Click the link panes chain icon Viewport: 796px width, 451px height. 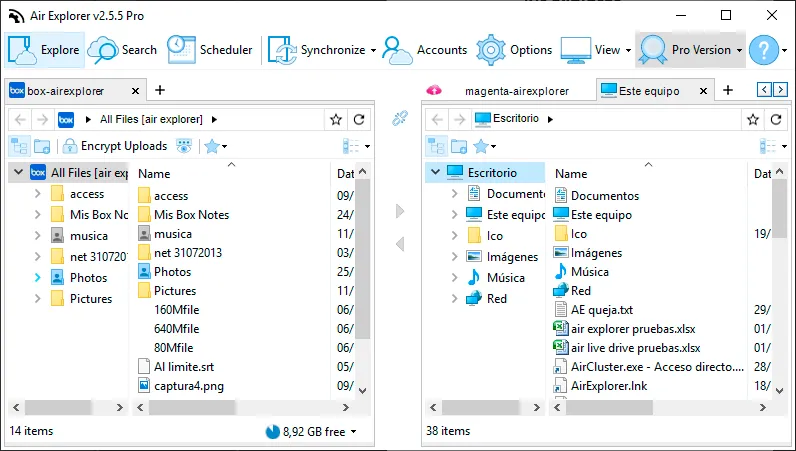400,119
